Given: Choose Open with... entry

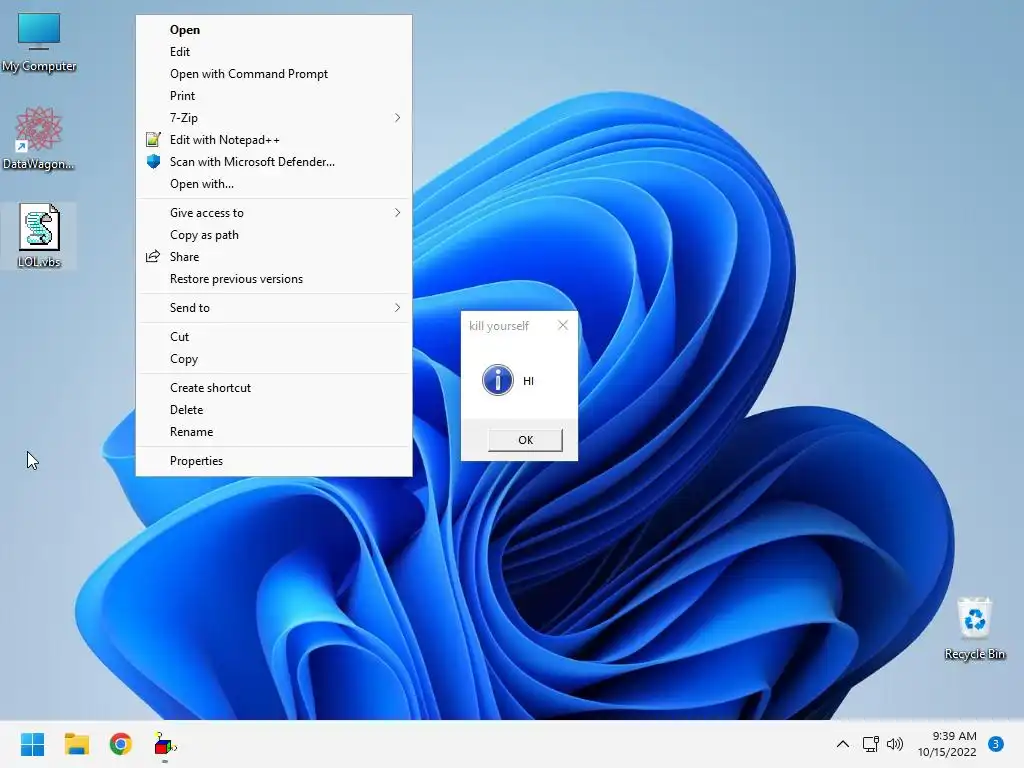Looking at the screenshot, I should pyautogui.click(x=274, y=184).
